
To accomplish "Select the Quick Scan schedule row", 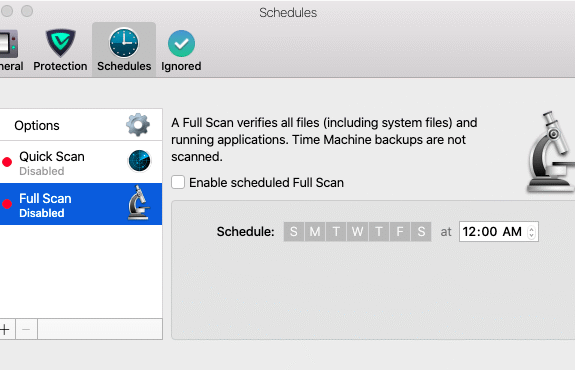I will [x=81, y=162].
